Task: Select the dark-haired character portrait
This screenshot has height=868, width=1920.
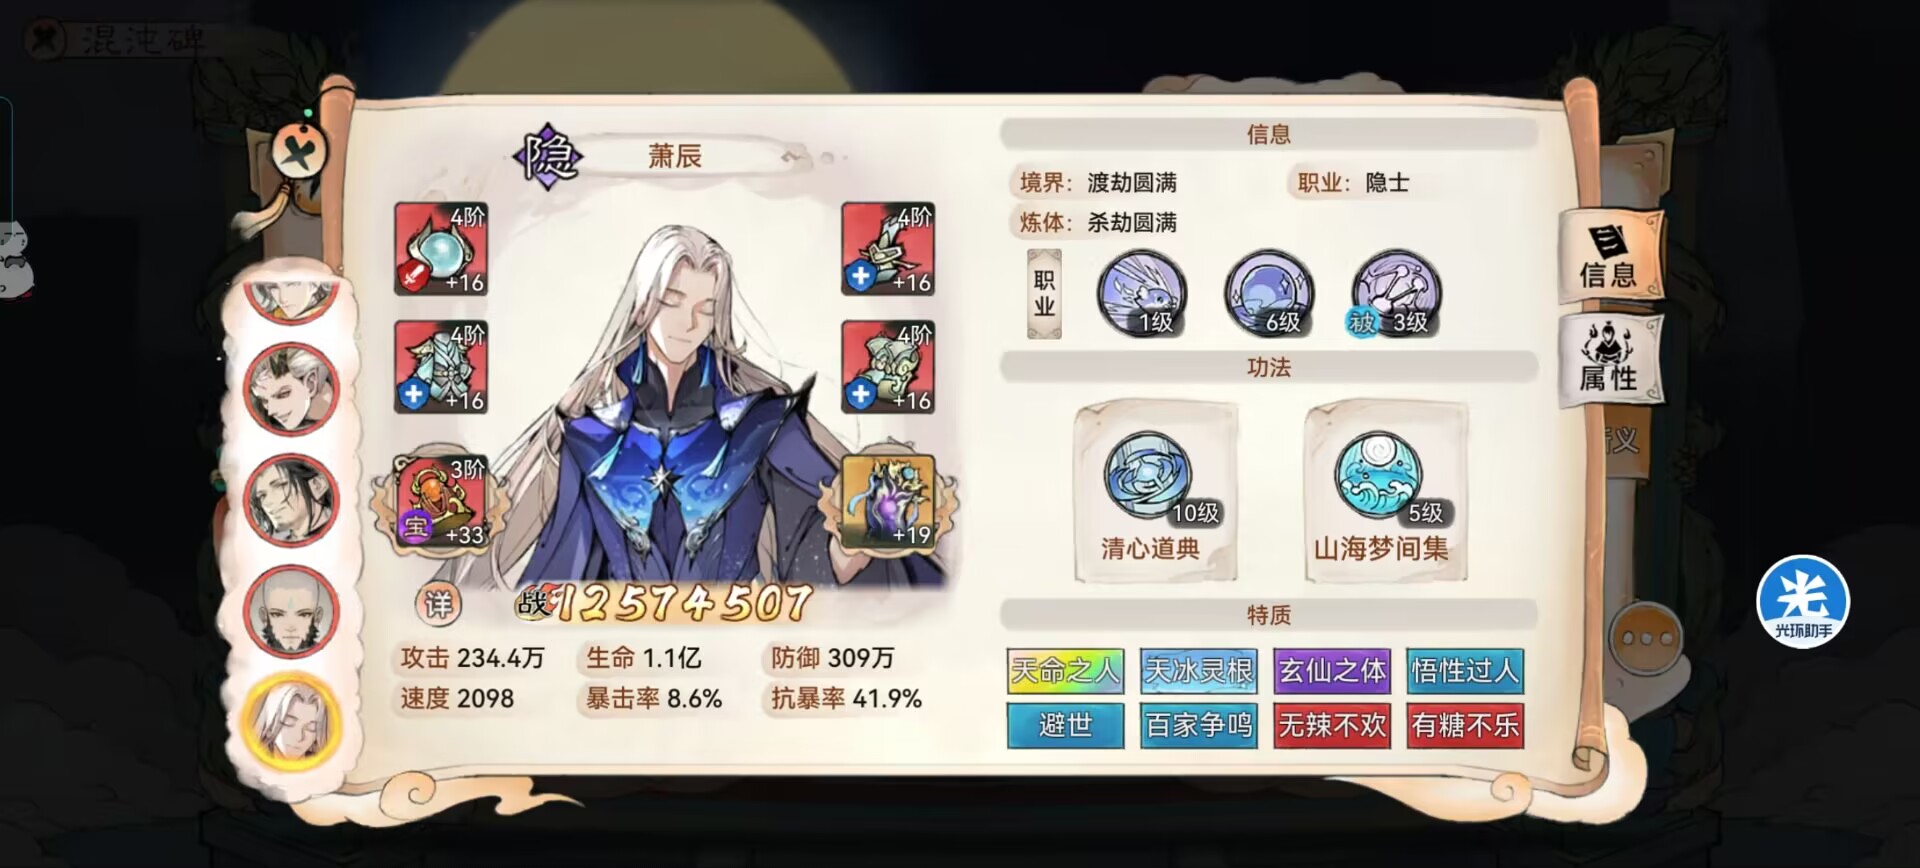Action: click(292, 498)
